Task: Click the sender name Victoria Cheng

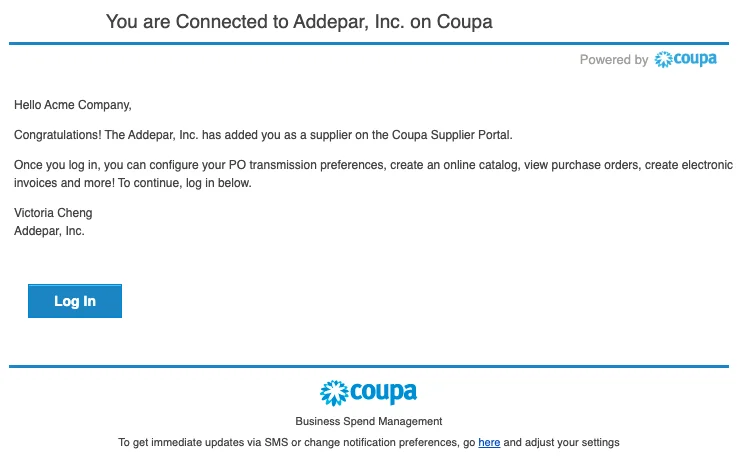Action: click(53, 213)
